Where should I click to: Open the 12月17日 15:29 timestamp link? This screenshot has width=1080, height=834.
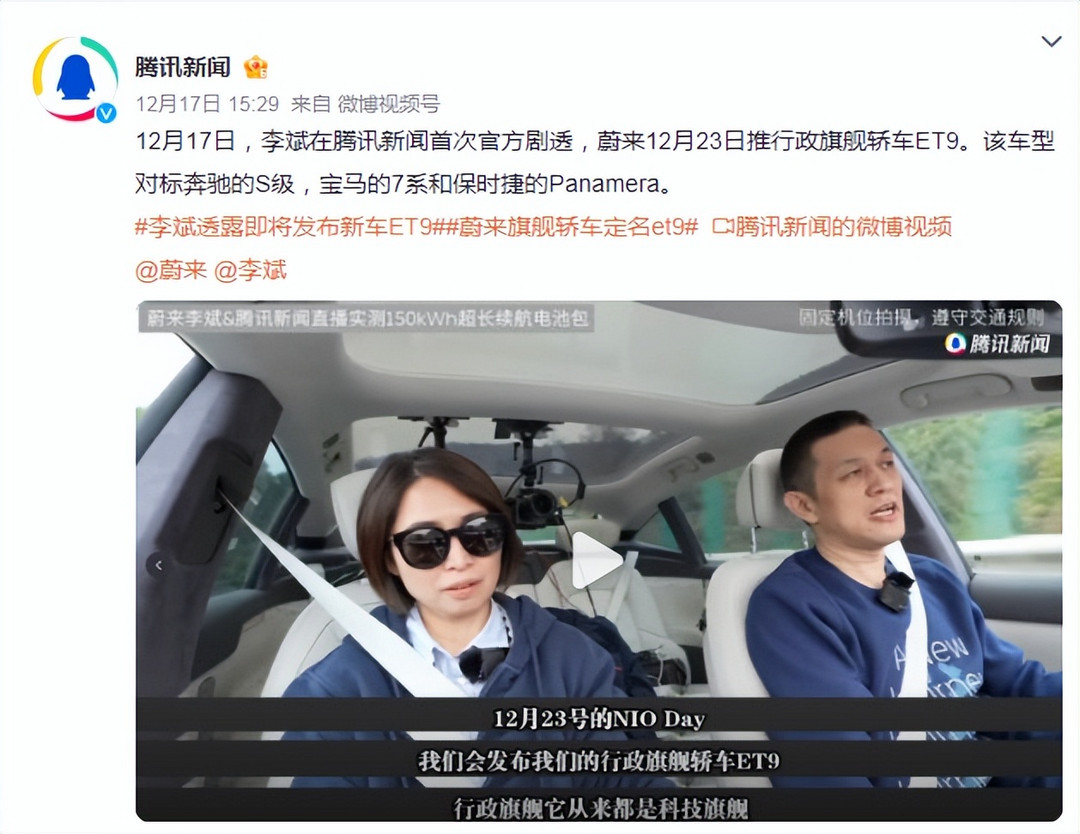207,104
